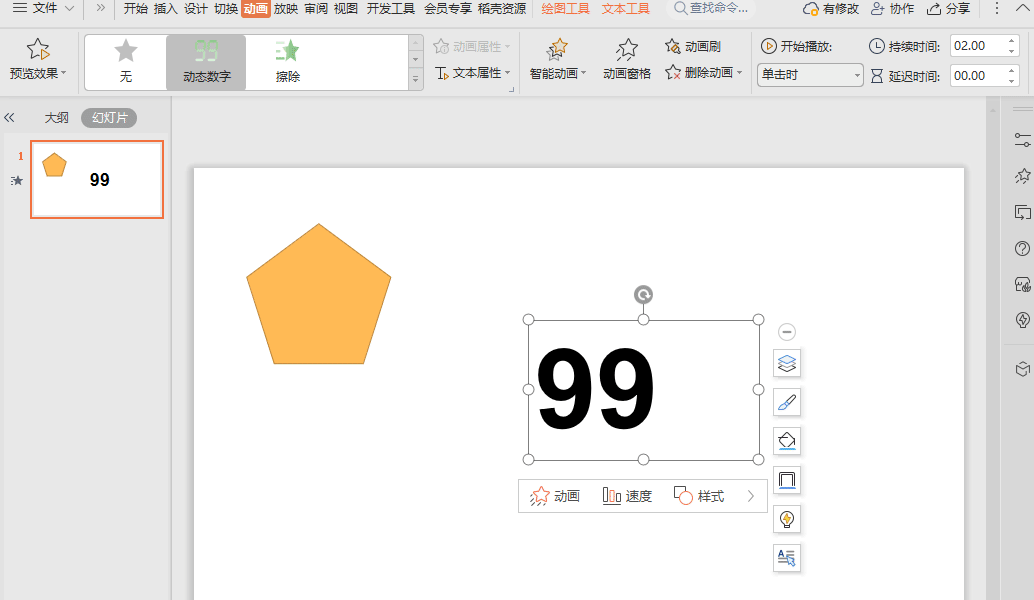Screen dimensions: 1034x600
Task: Increase the 持续时间 duration spinner
Action: point(1012,41)
